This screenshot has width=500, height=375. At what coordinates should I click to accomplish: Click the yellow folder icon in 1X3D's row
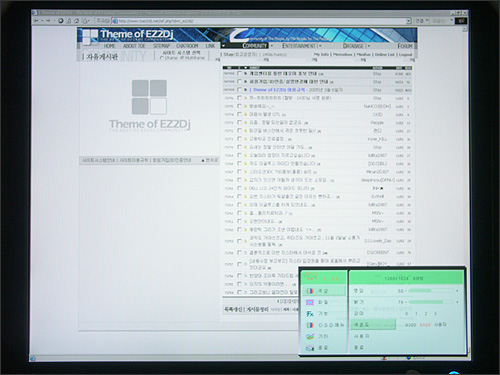(246, 114)
